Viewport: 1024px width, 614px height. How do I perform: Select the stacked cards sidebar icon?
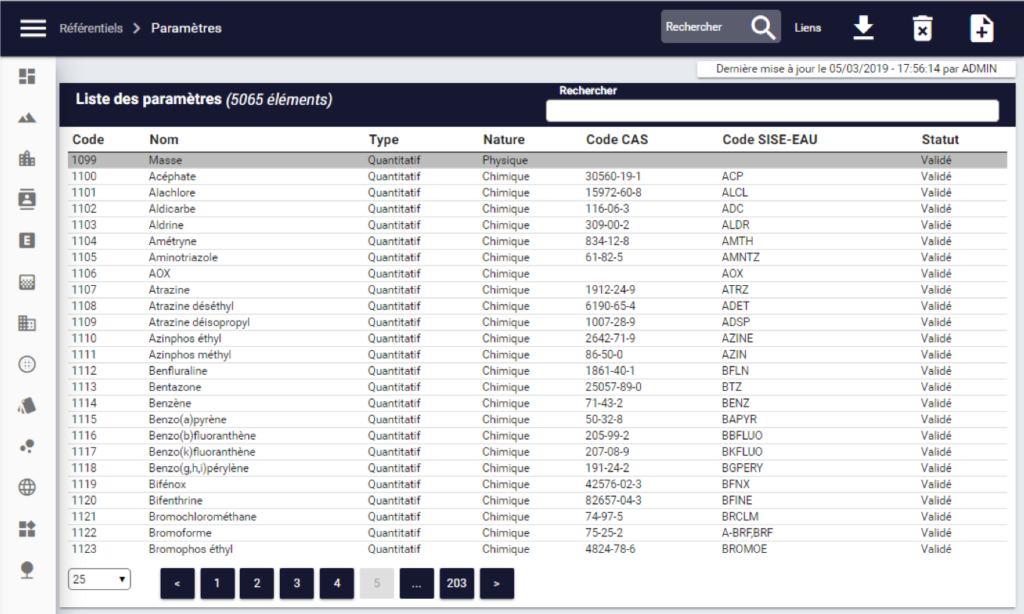coord(27,406)
